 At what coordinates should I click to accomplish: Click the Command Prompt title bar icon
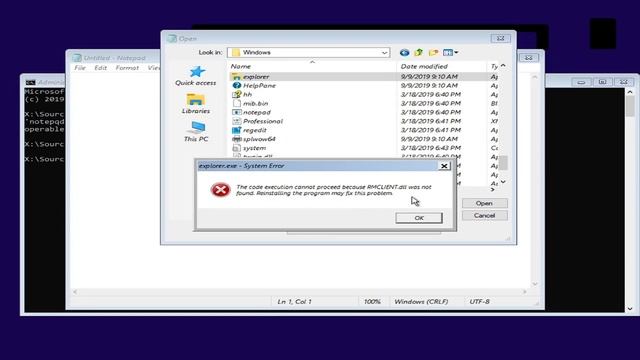click(x=31, y=82)
